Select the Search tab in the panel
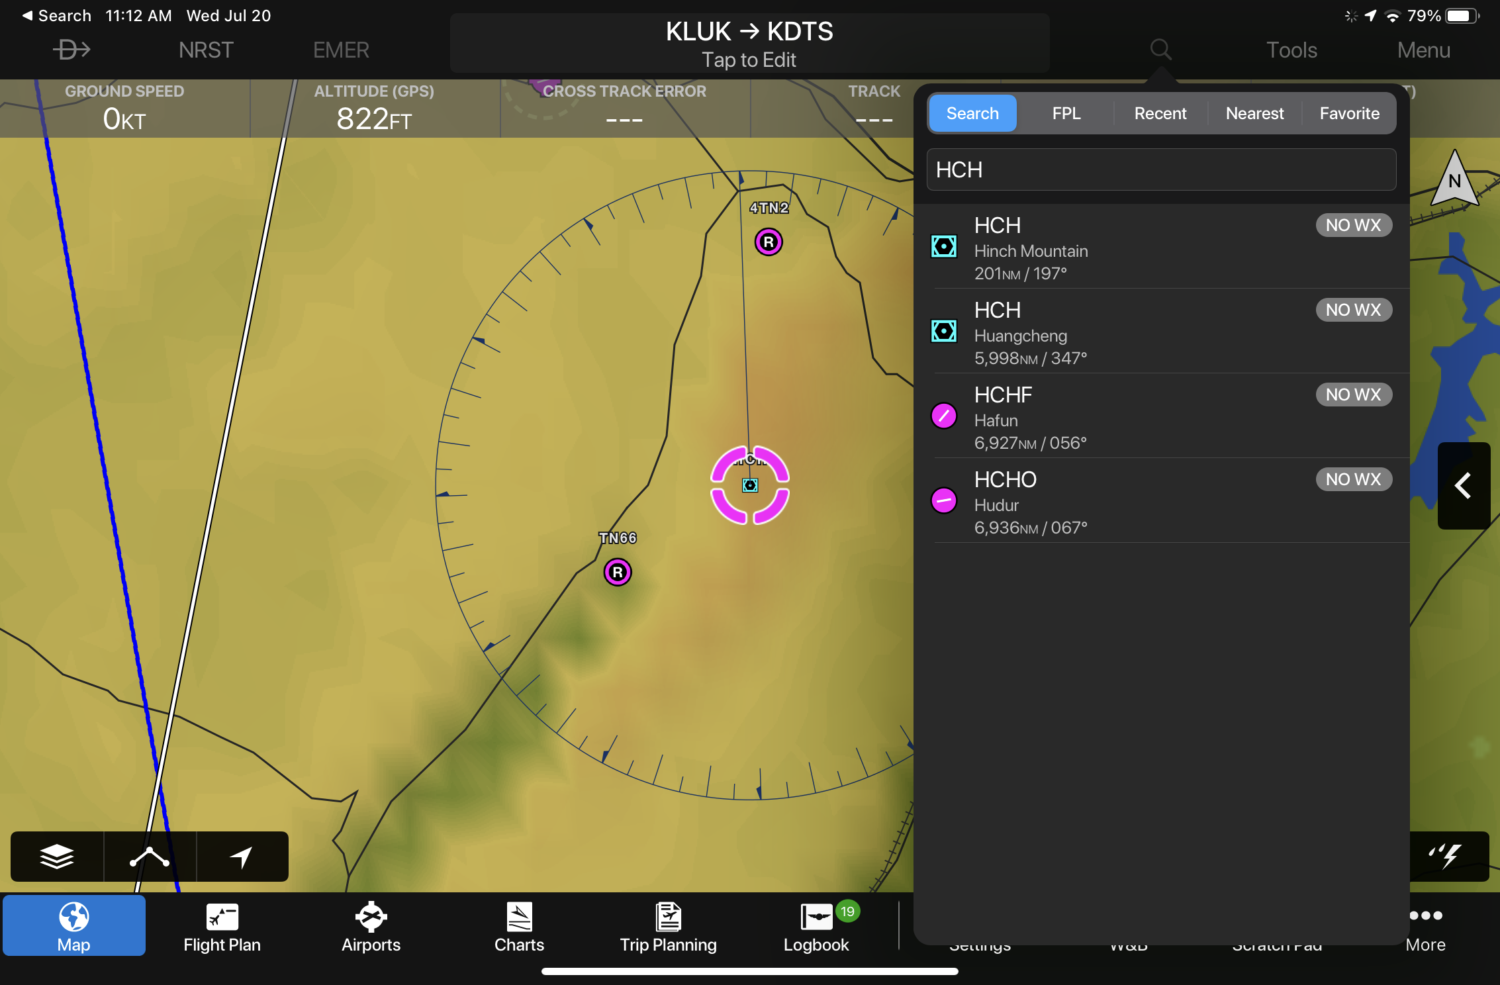Screen dimensions: 1500x985 point(971,113)
